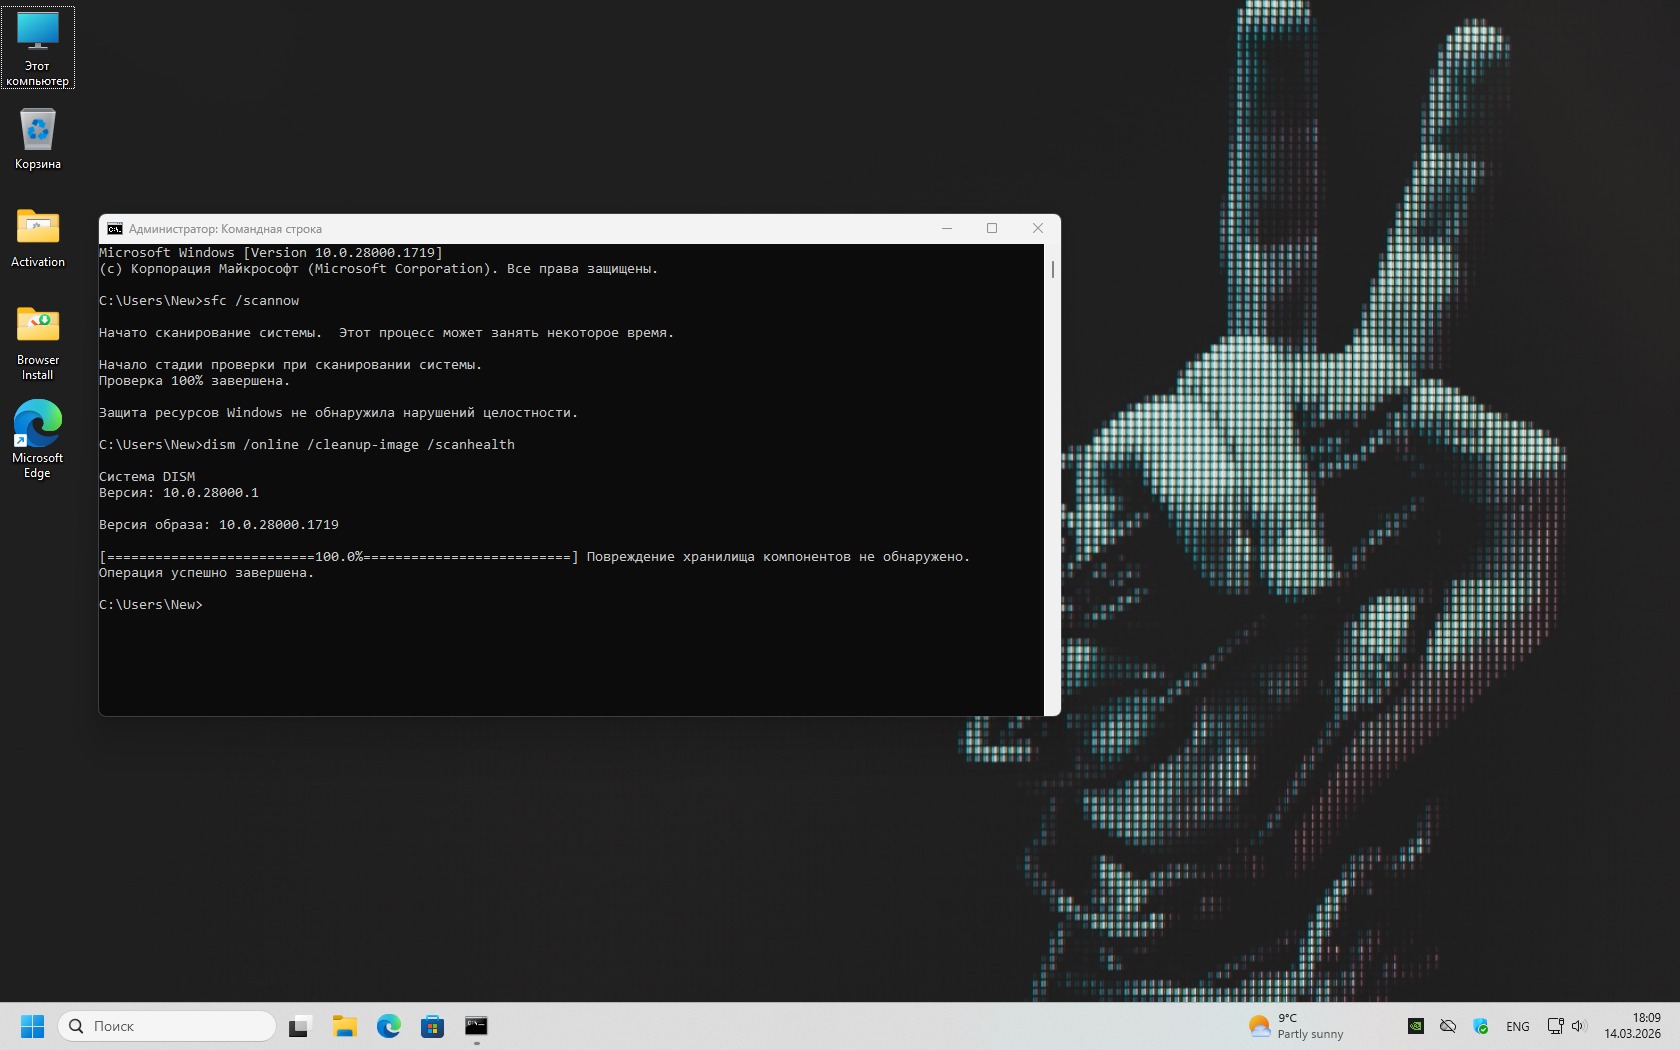Click the volume speaker tray icon
The height and width of the screenshot is (1050, 1680).
point(1579,1026)
